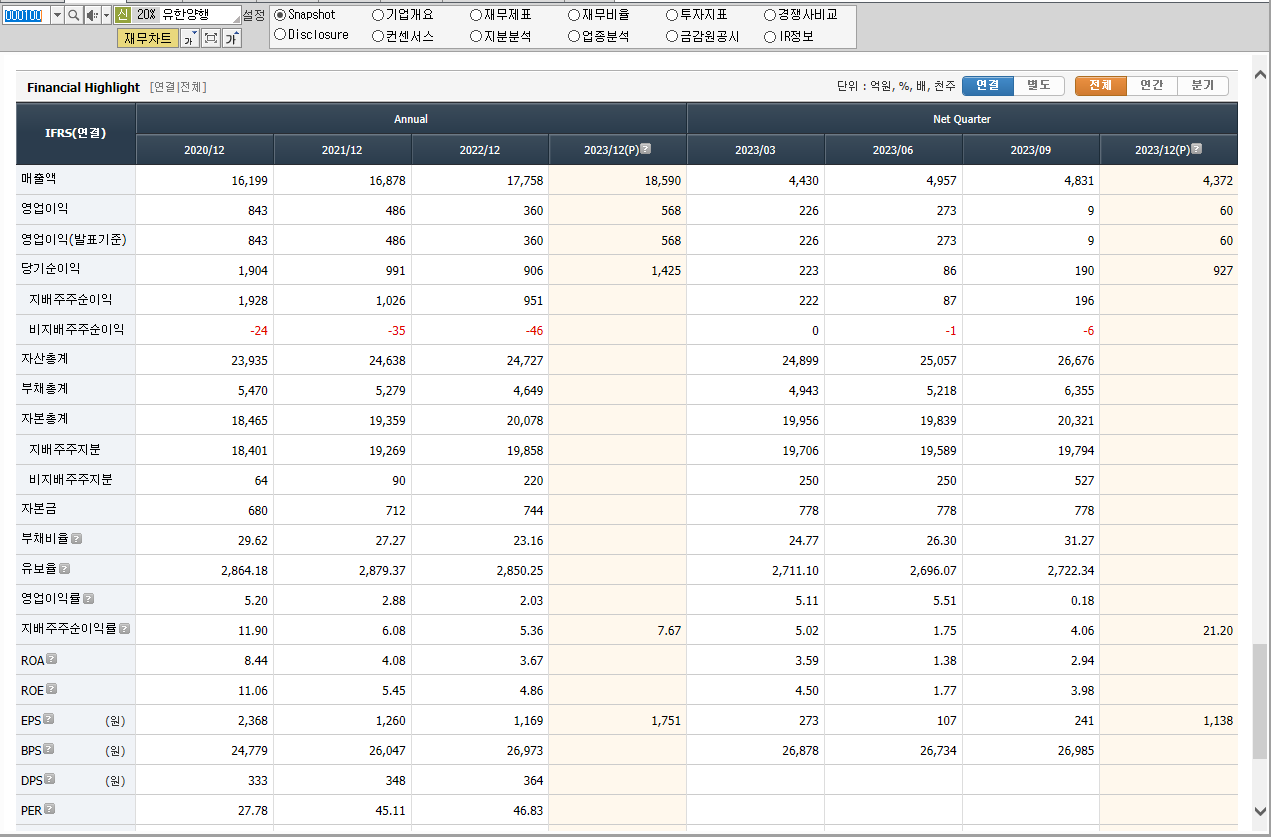
Task: Select the Snapshot radio button
Action: click(280, 15)
